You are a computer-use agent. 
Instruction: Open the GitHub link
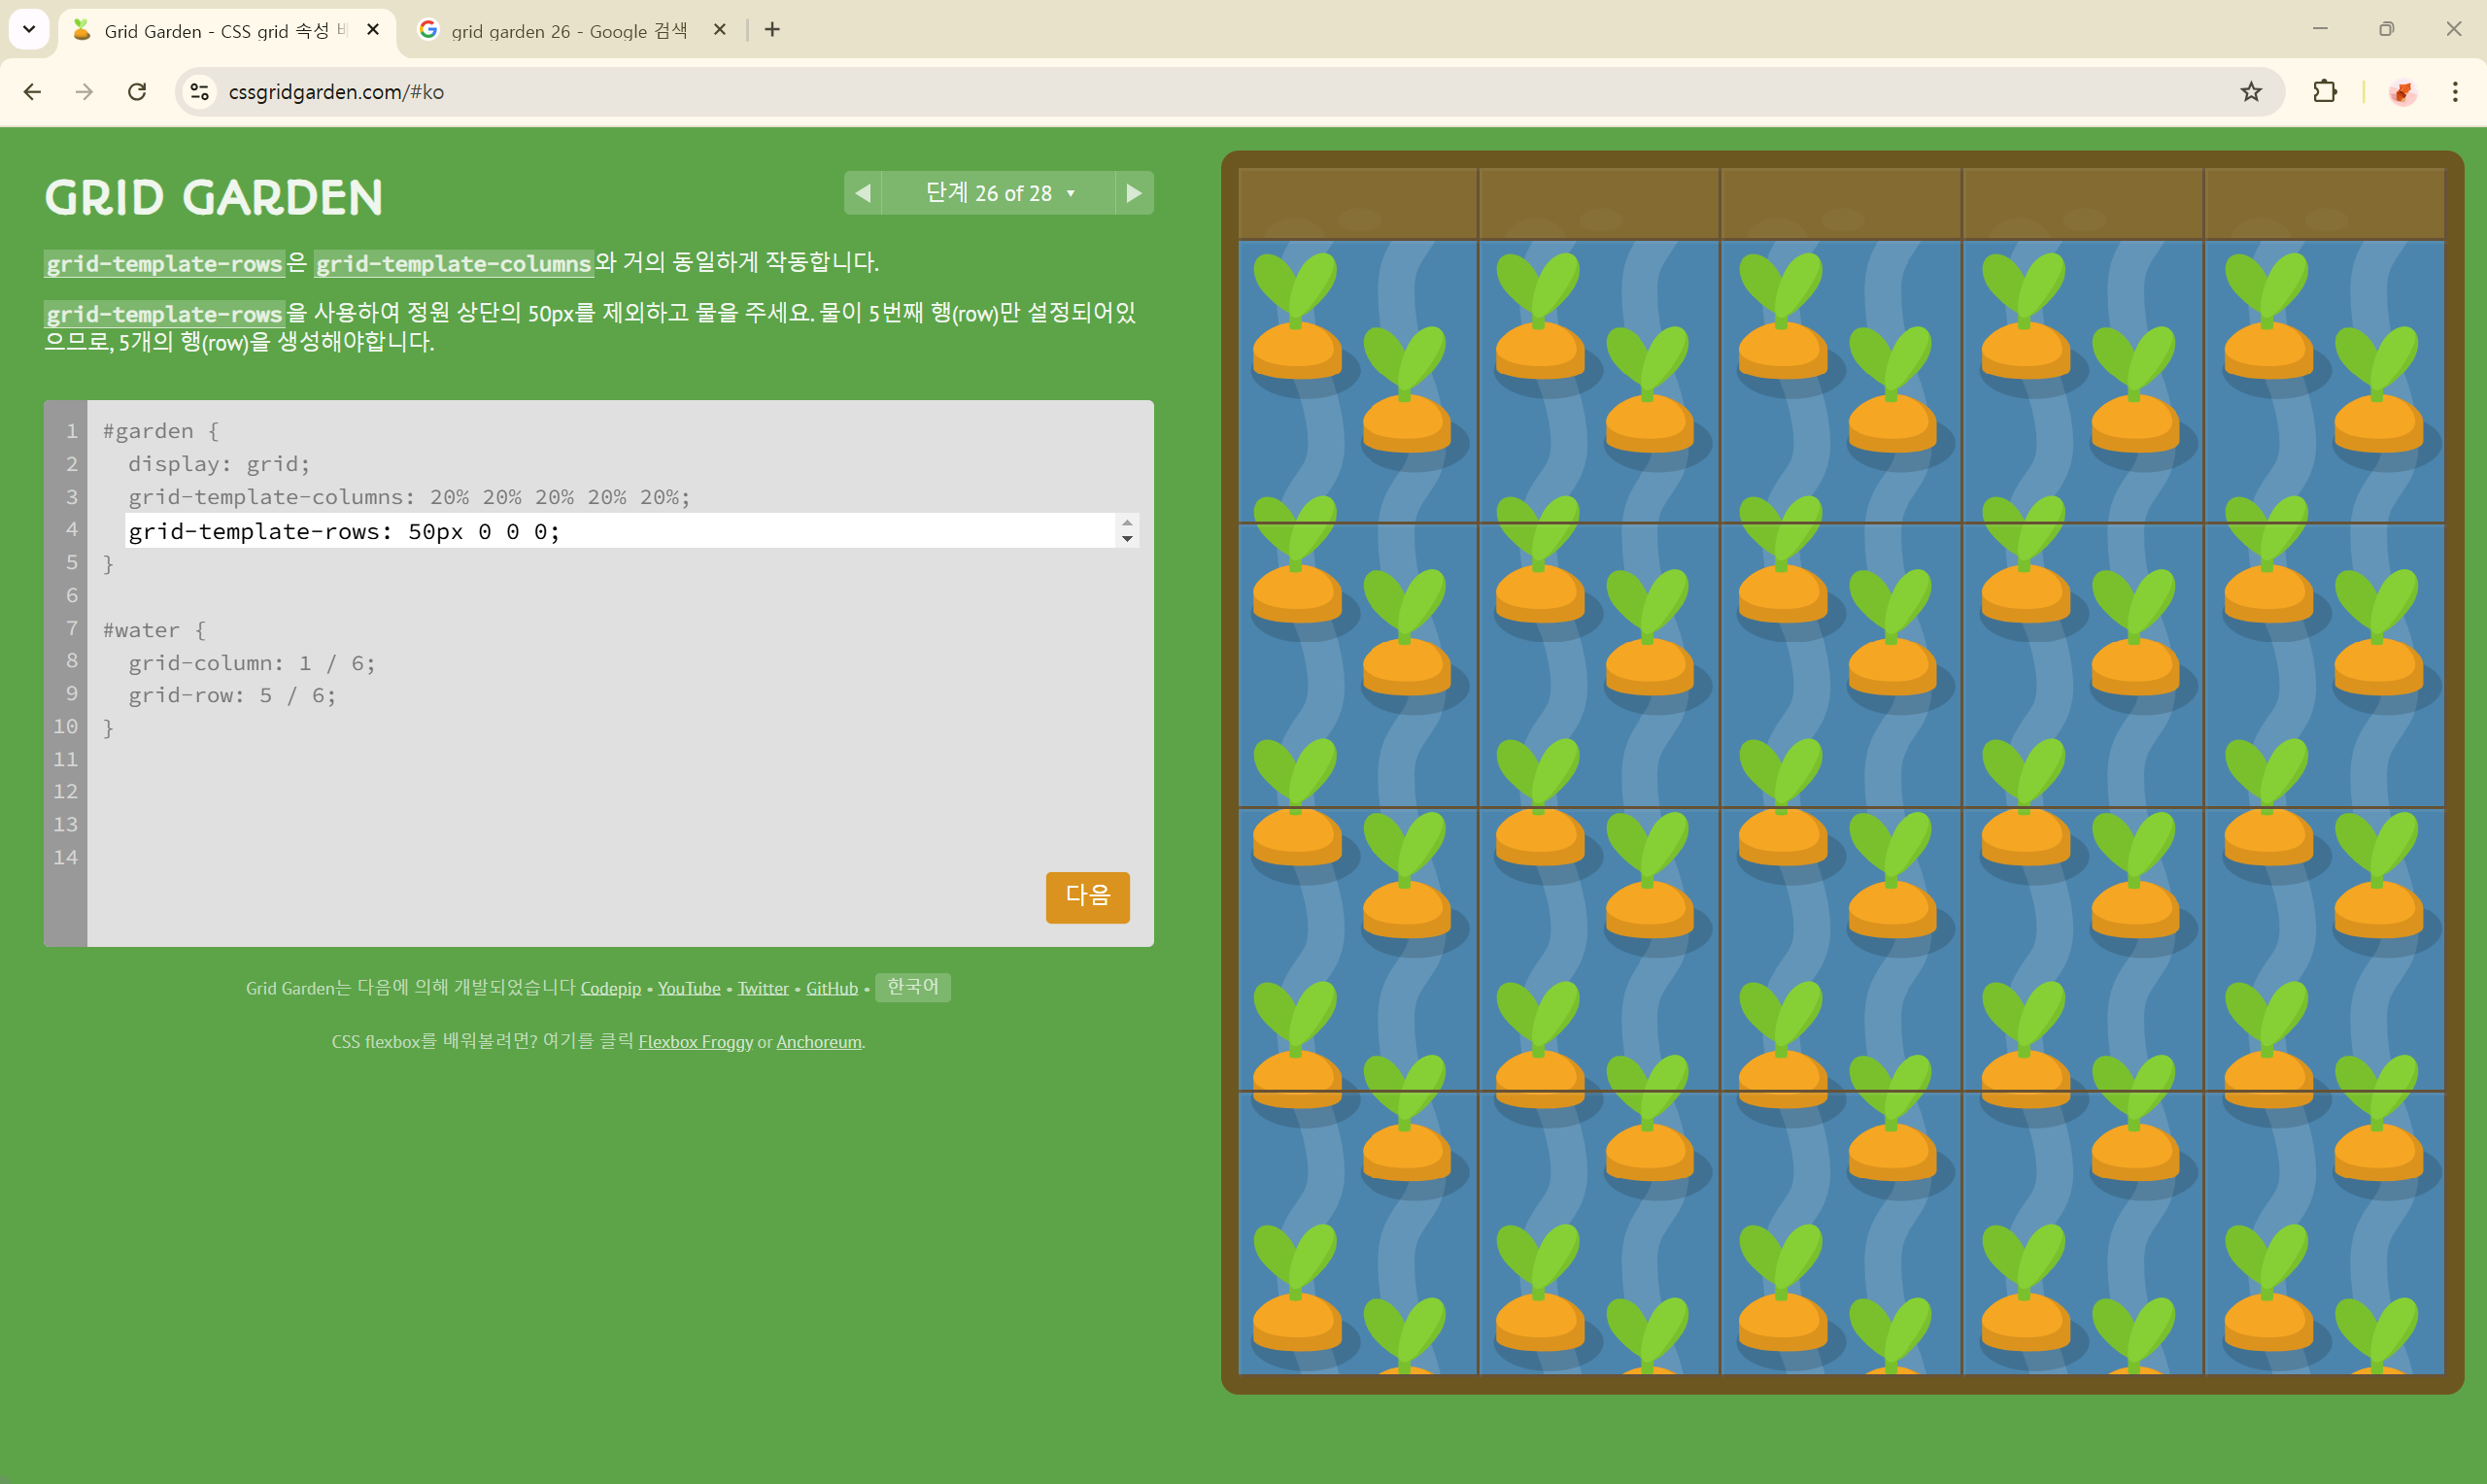(x=831, y=988)
